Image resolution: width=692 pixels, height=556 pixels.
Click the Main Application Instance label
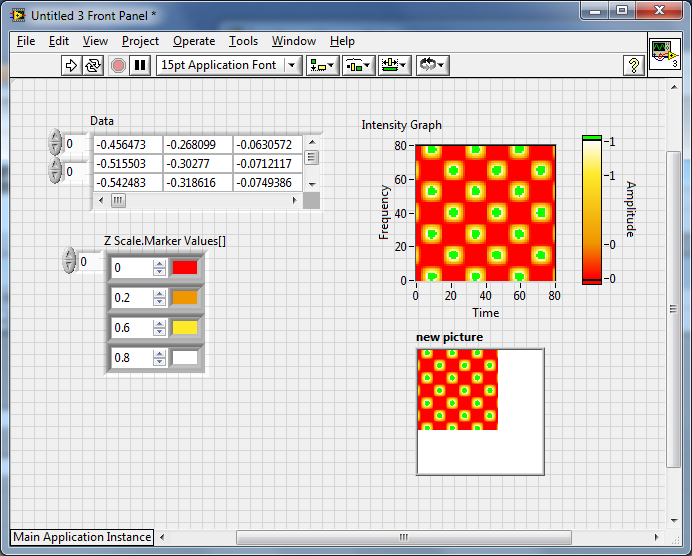tap(82, 537)
